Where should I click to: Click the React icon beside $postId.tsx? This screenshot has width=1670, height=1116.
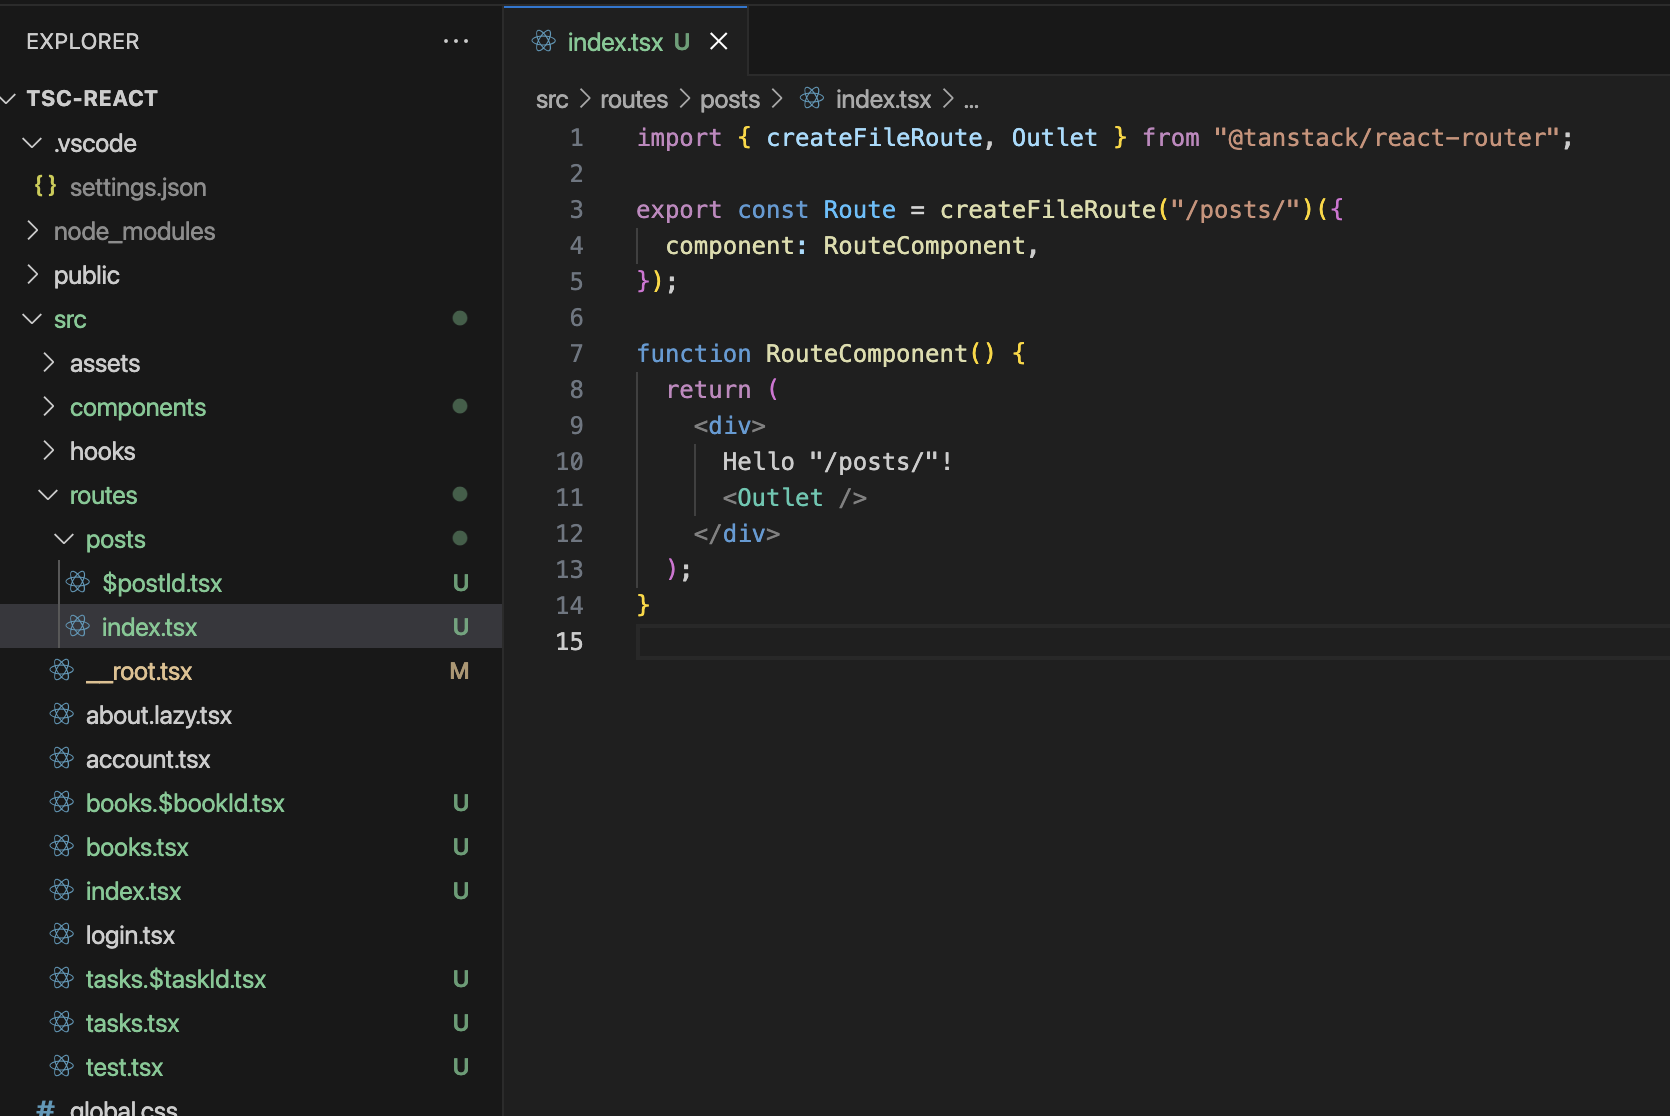78,583
